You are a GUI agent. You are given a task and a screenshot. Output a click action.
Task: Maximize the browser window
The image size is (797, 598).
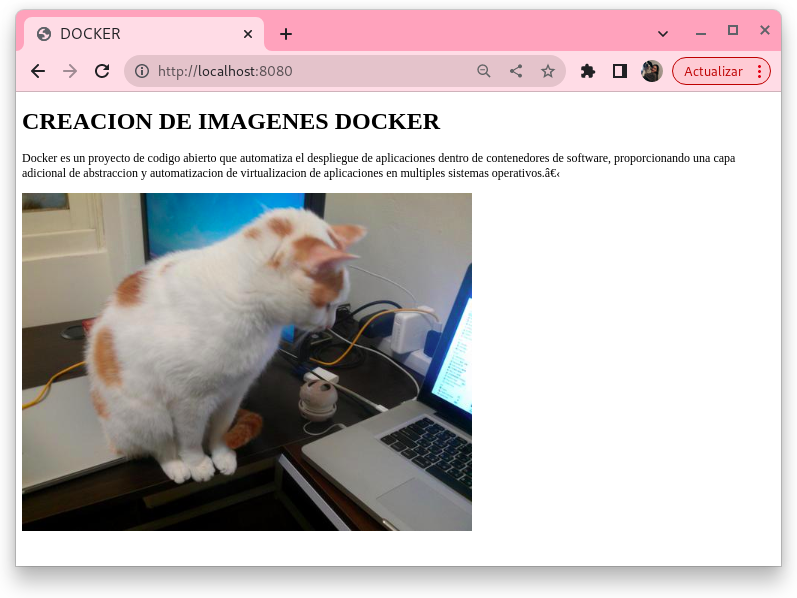point(733,31)
